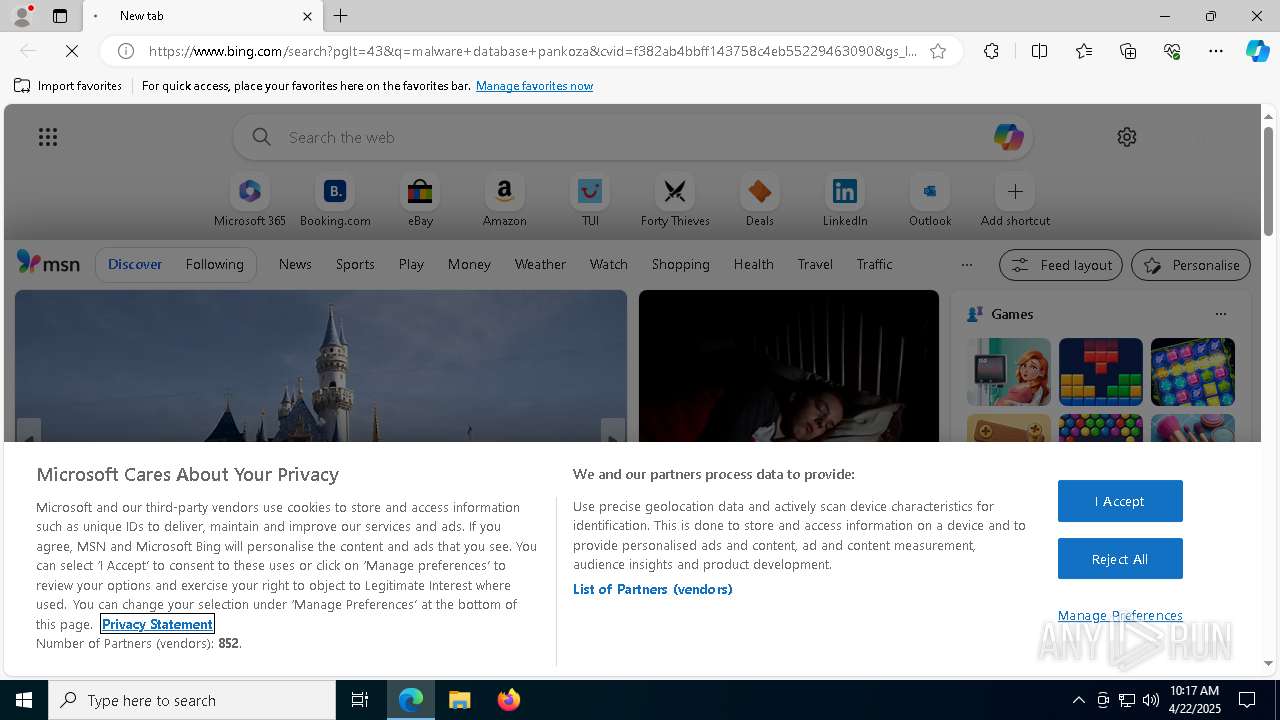Switch to the Following feed tab
Image resolution: width=1280 pixels, height=720 pixels.
pyautogui.click(x=214, y=264)
